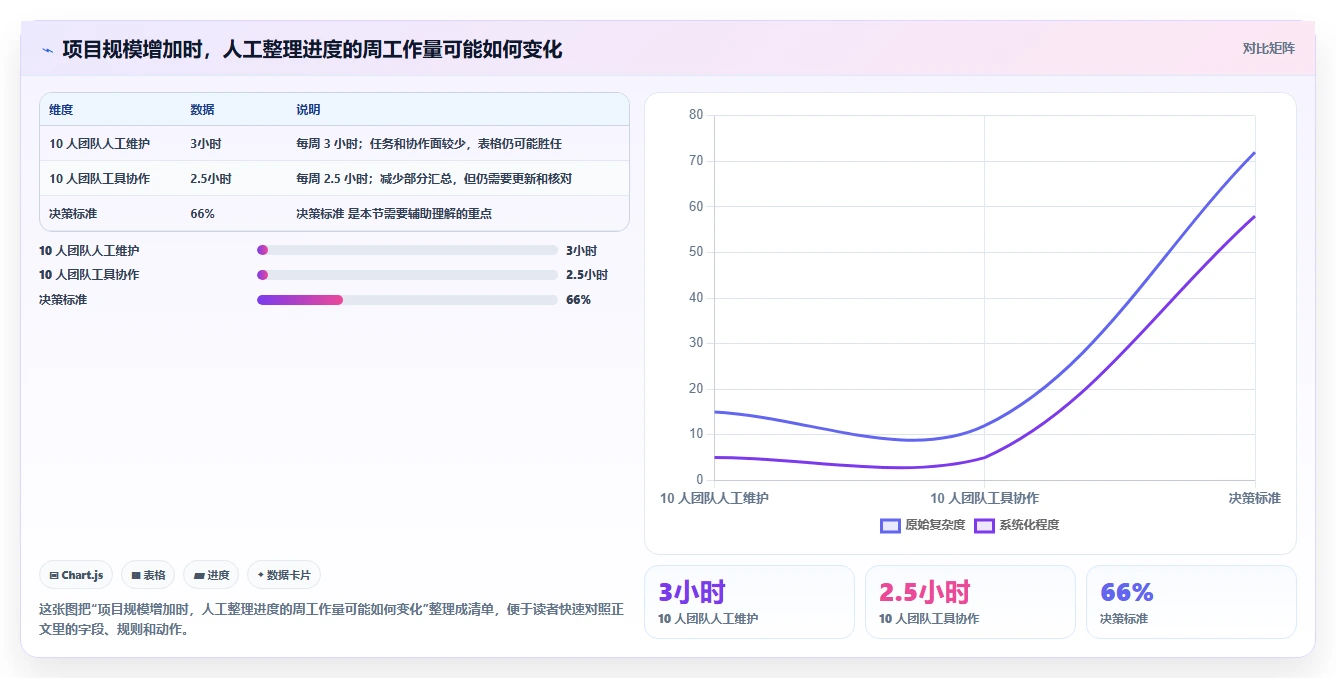This screenshot has width=1336, height=678.
Task: Click table data cell 3小时
Action: [x=206, y=144]
